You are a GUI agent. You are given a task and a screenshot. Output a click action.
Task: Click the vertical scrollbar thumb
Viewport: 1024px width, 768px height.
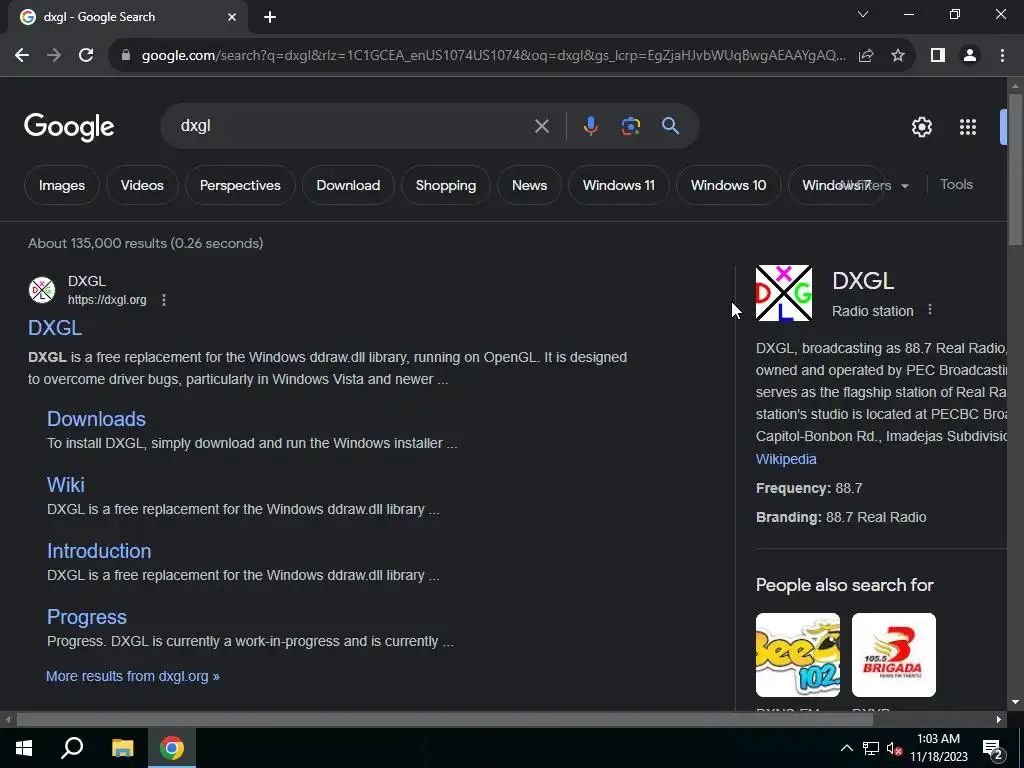[x=1015, y=170]
